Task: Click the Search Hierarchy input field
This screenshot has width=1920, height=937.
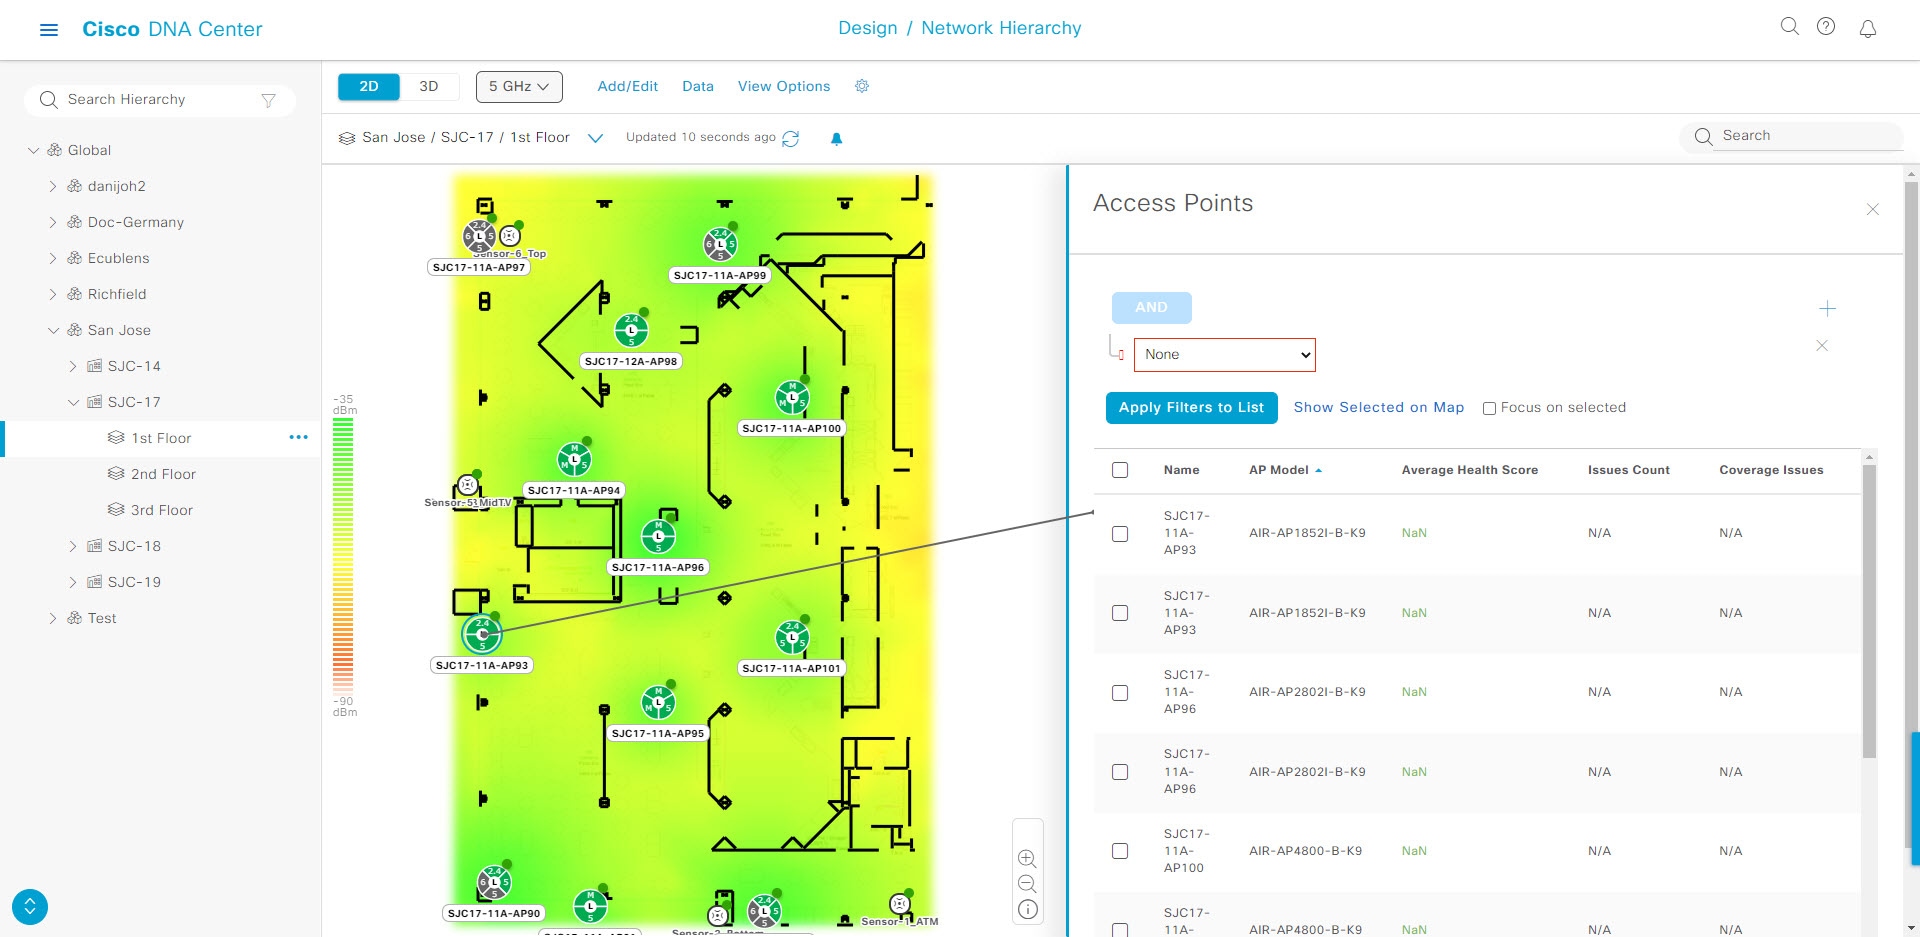Action: tap(160, 100)
